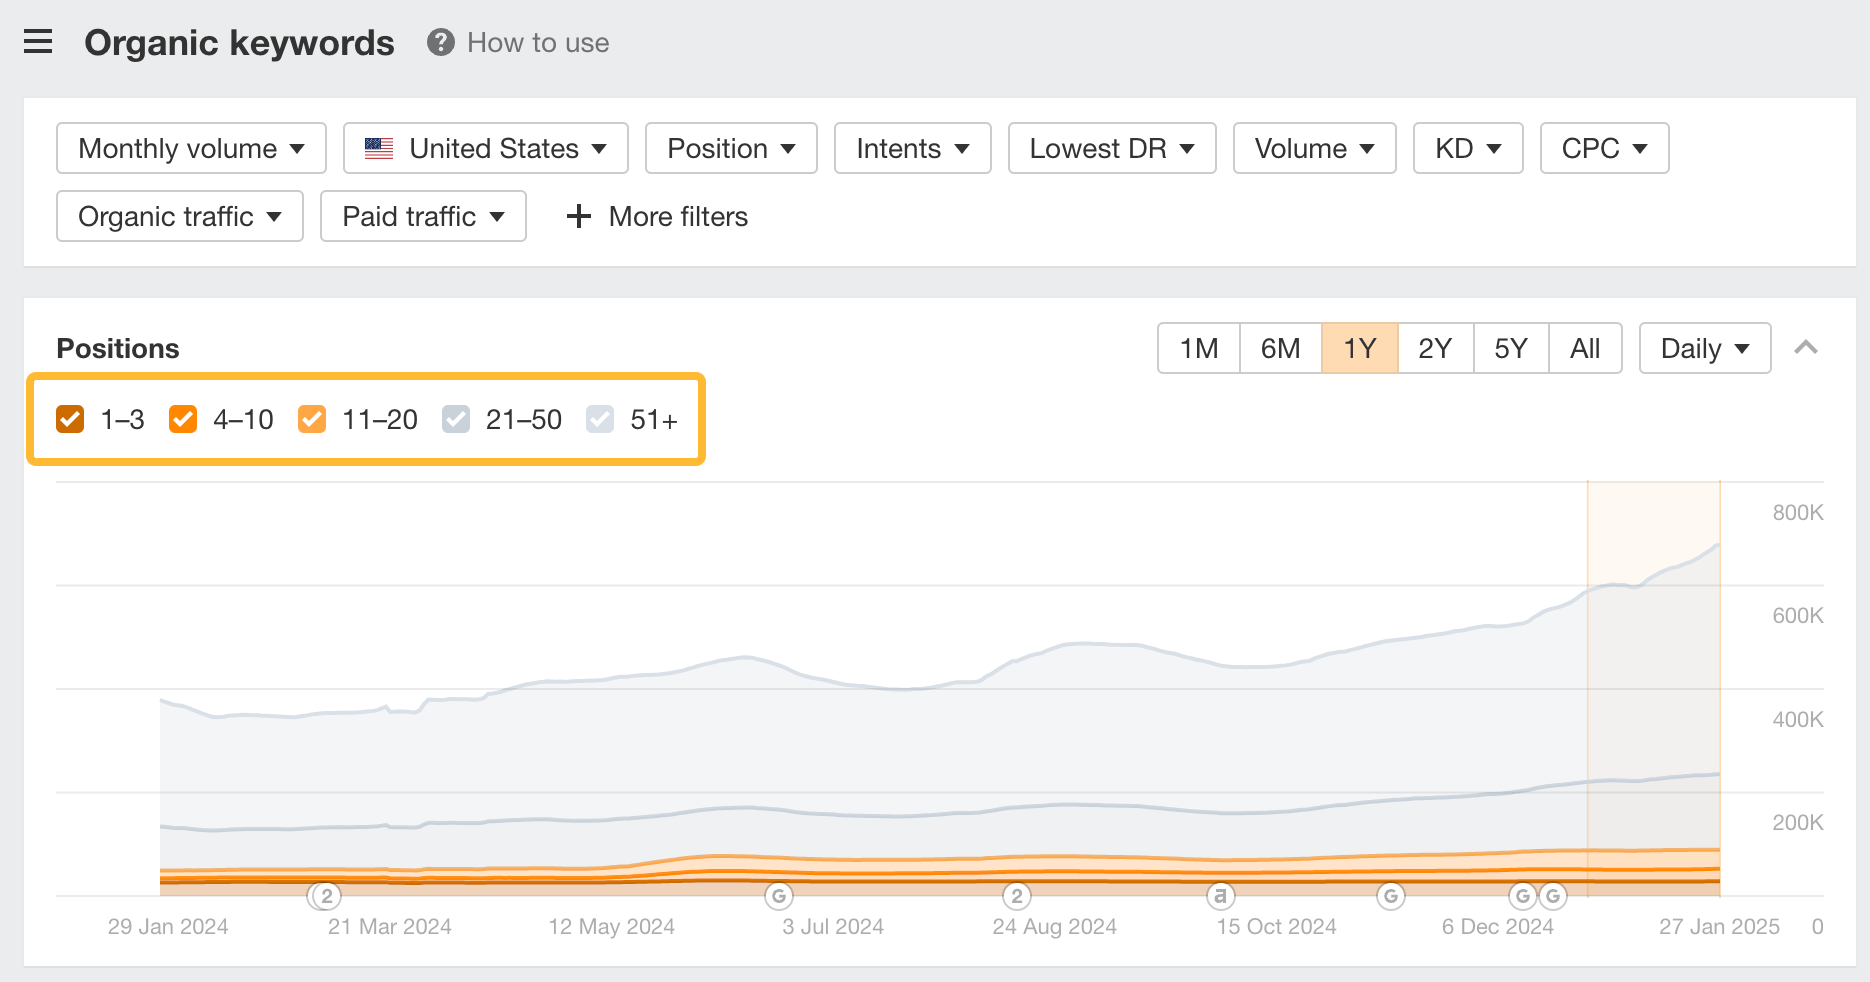Click the '2' update marker near 21 Mar 2024
This screenshot has width=1870, height=982.
(326, 896)
